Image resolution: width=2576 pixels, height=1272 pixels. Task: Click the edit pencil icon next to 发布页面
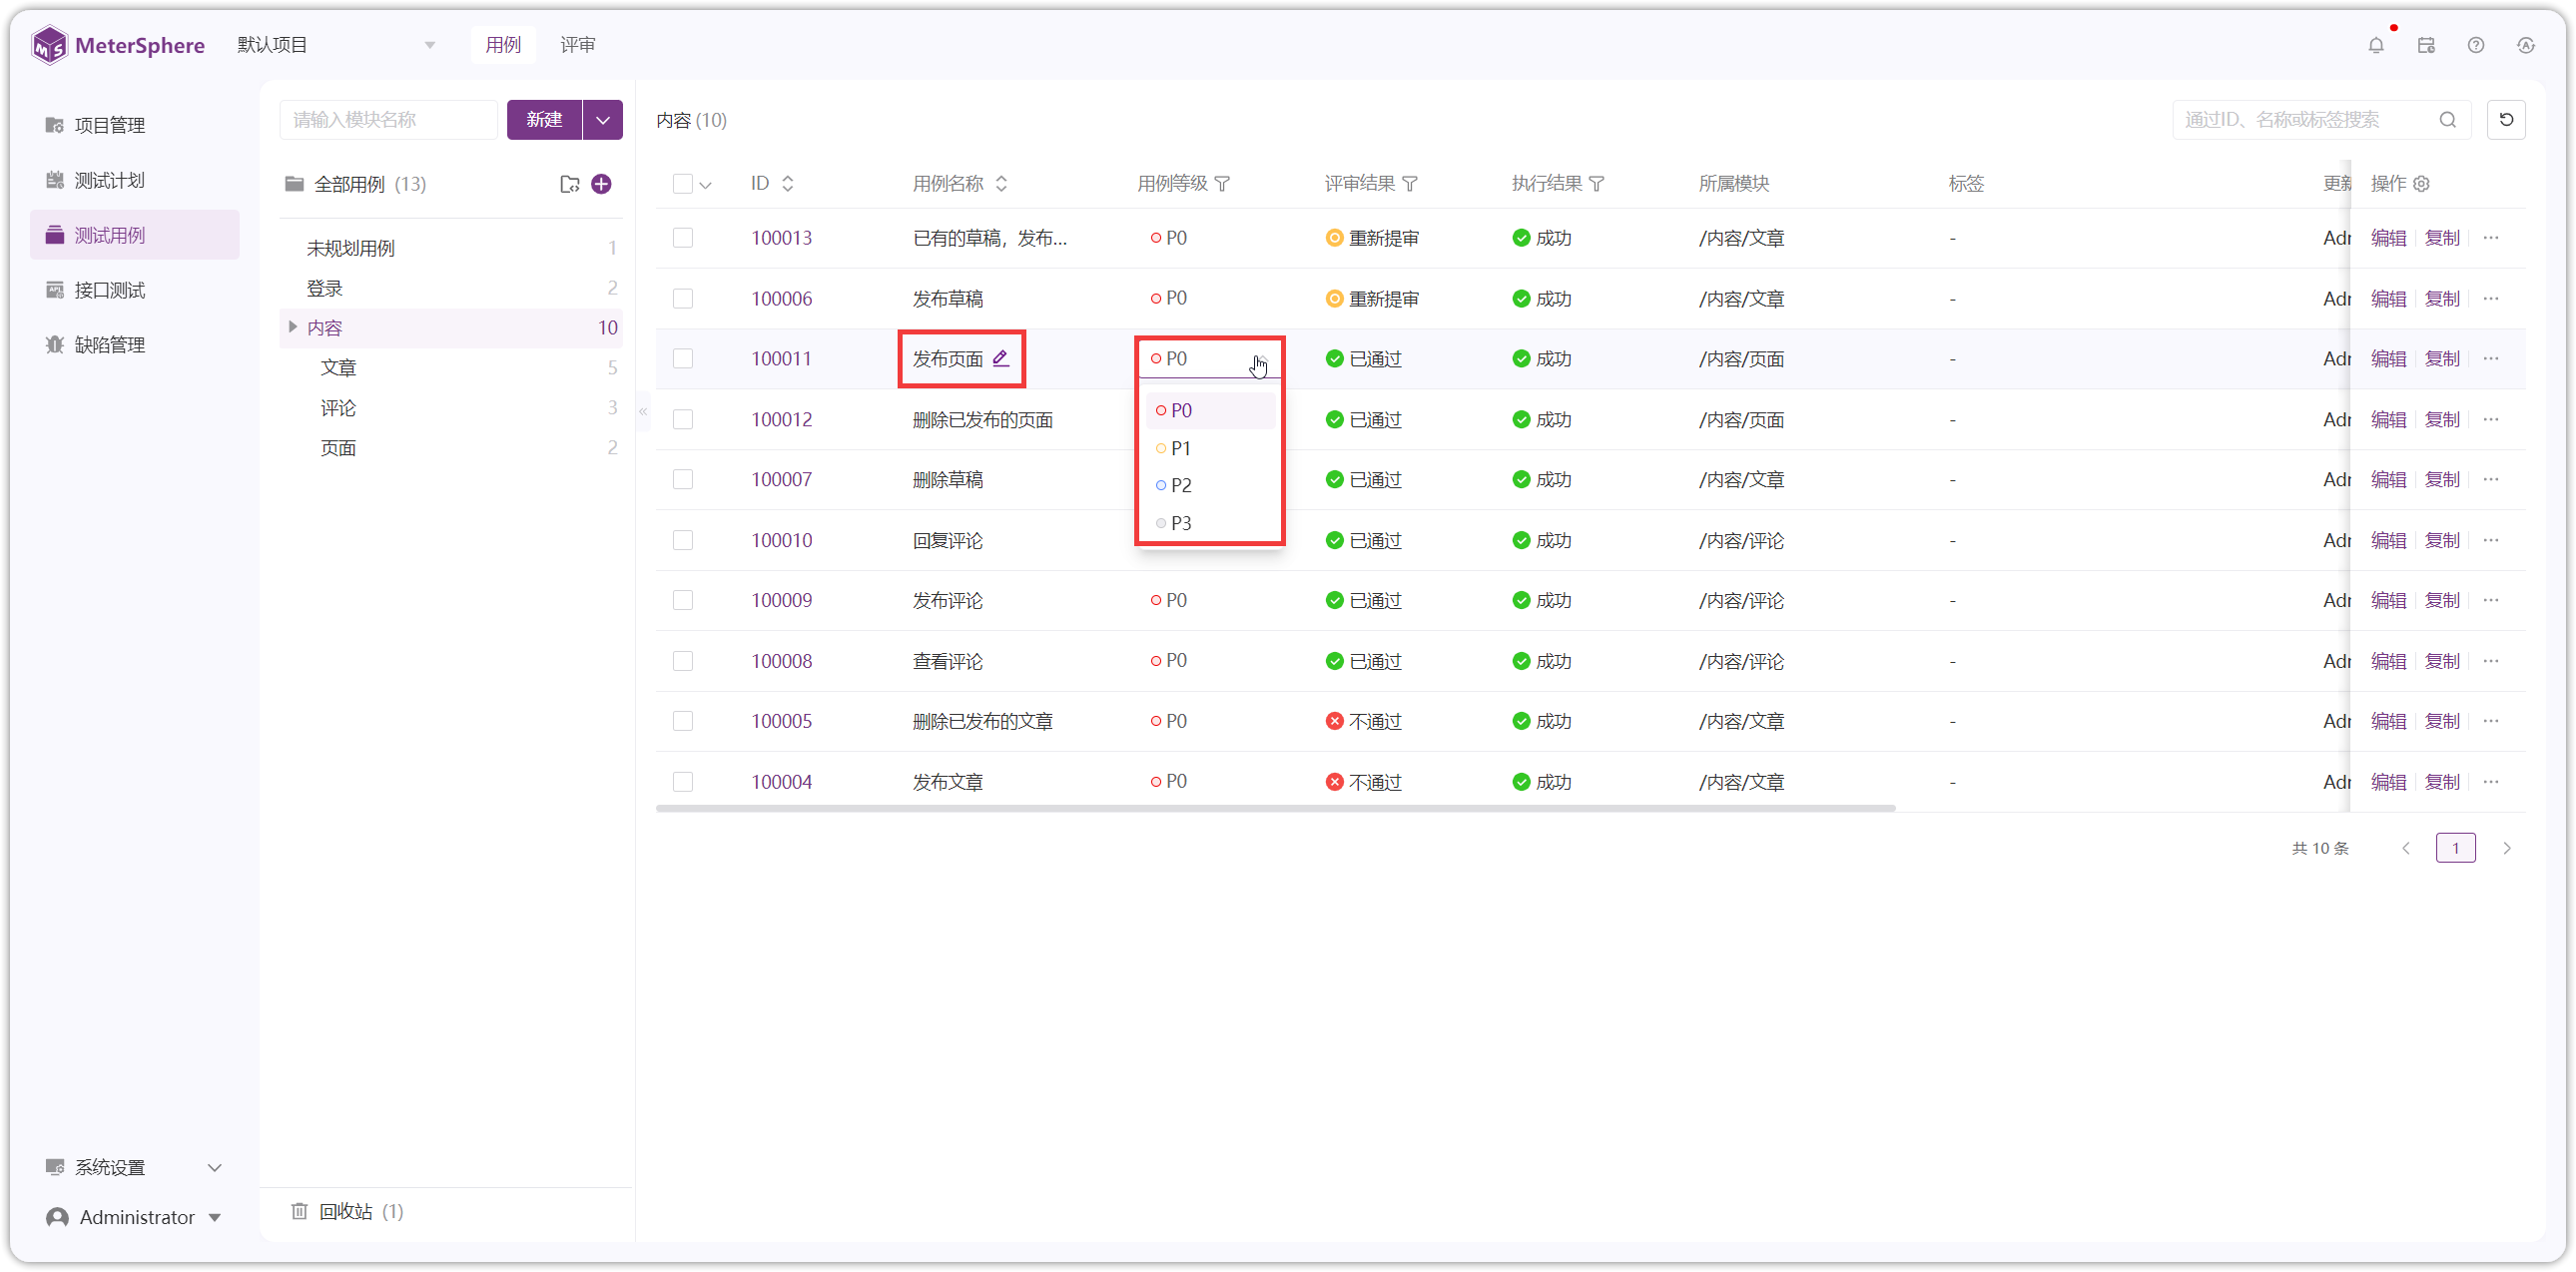[1001, 358]
